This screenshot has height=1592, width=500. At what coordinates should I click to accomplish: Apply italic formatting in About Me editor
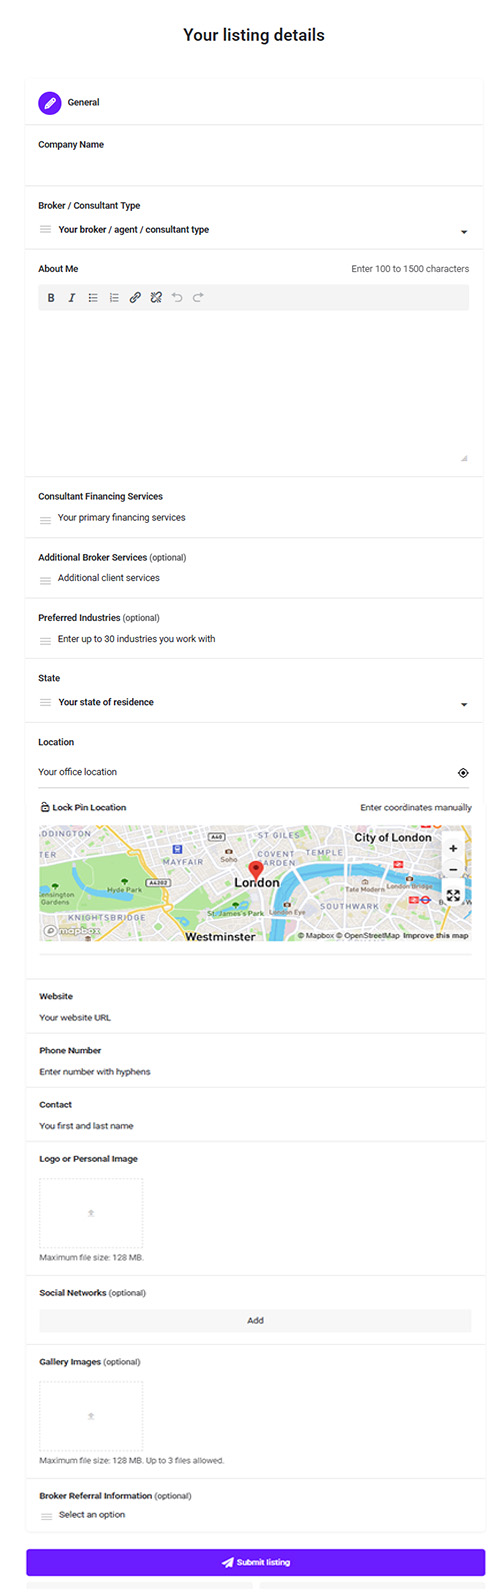[x=72, y=298]
